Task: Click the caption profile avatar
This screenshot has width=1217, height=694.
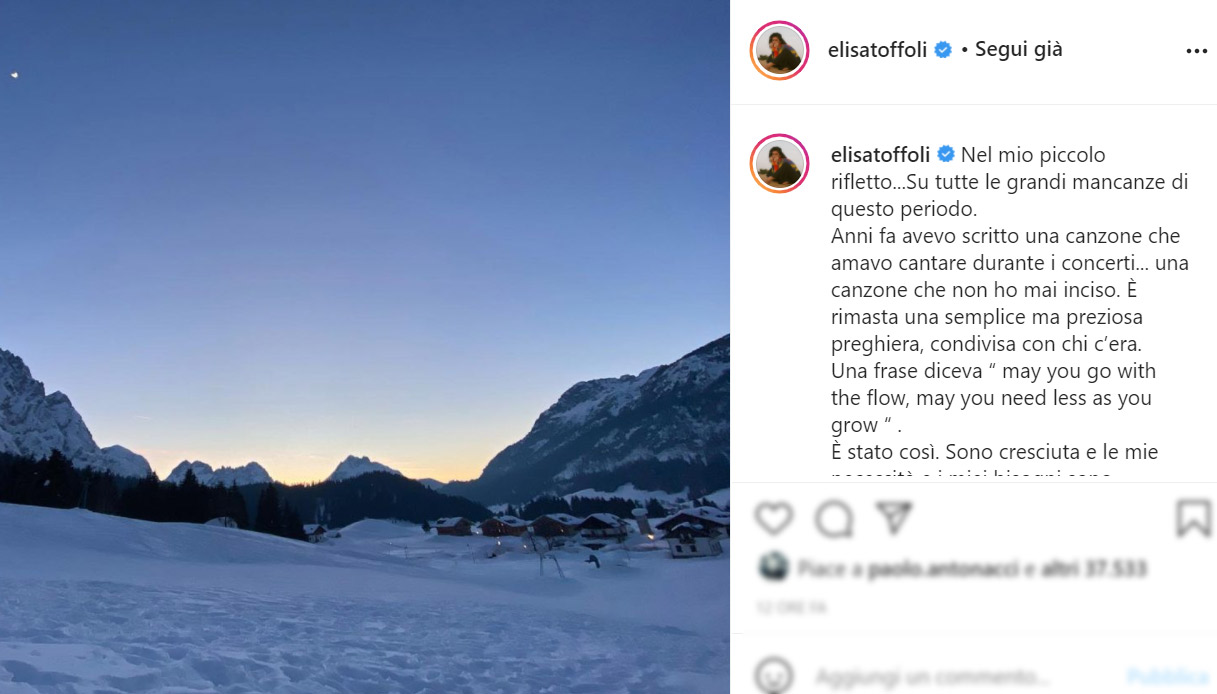Action: (779, 163)
